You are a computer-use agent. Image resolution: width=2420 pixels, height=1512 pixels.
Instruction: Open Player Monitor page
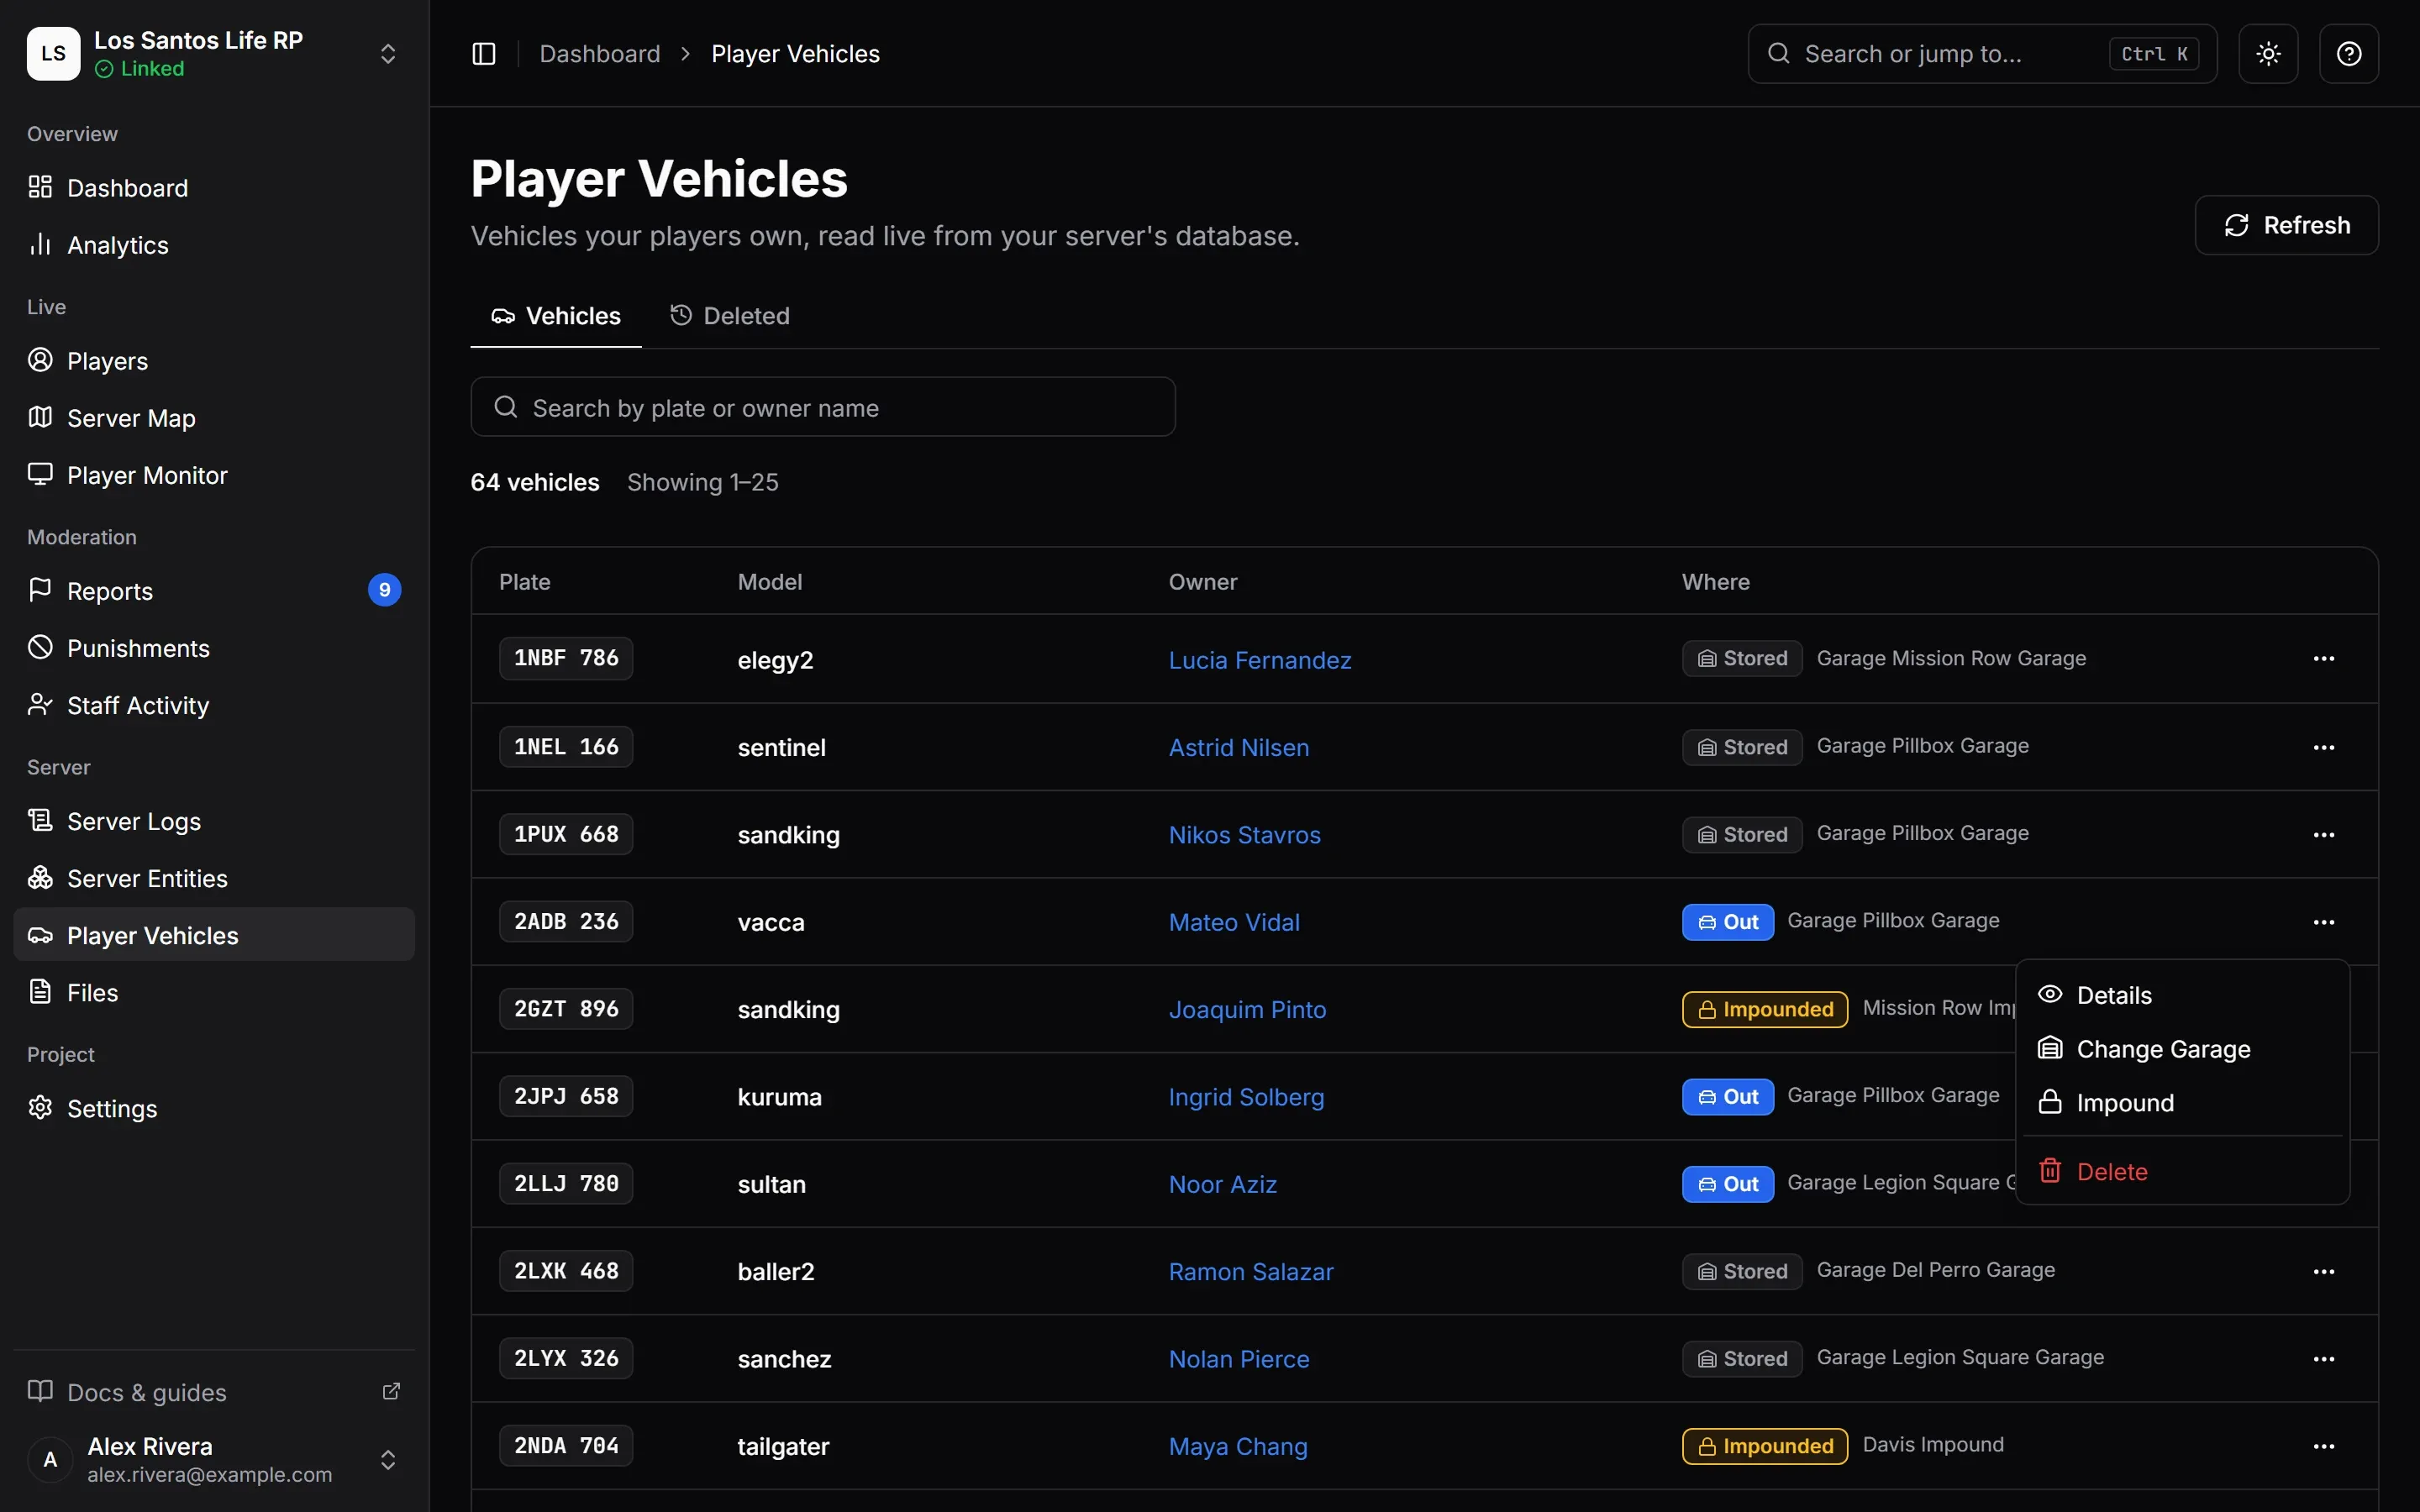tap(214, 475)
